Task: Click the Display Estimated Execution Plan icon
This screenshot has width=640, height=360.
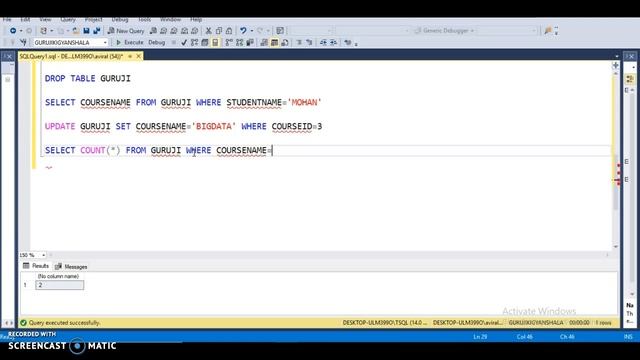Action: tap(195, 42)
